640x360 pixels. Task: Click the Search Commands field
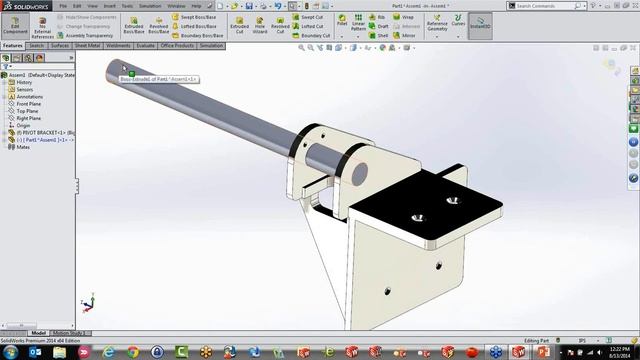(544, 6)
